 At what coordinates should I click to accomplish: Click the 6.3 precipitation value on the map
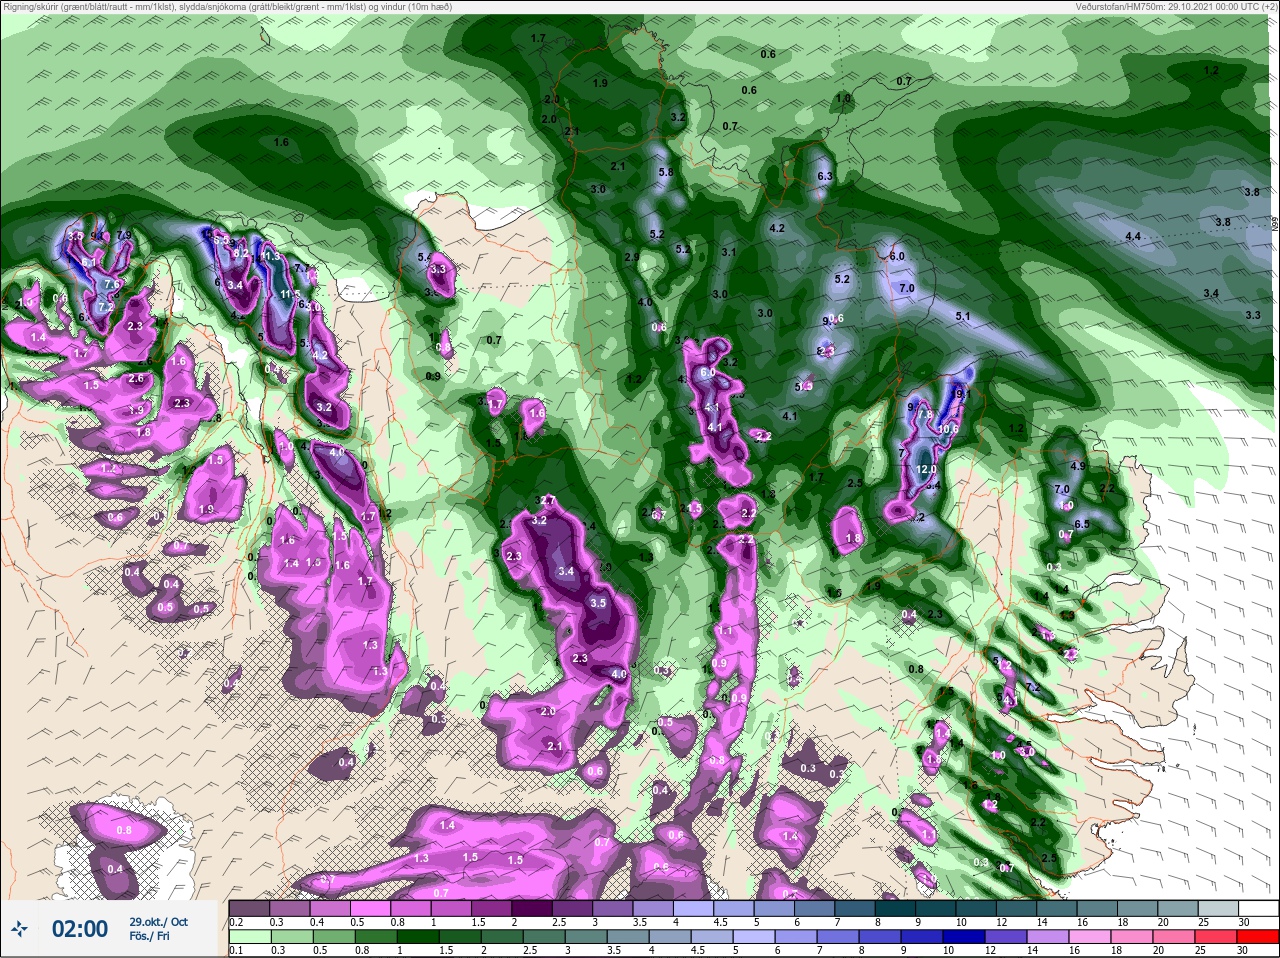point(825,176)
